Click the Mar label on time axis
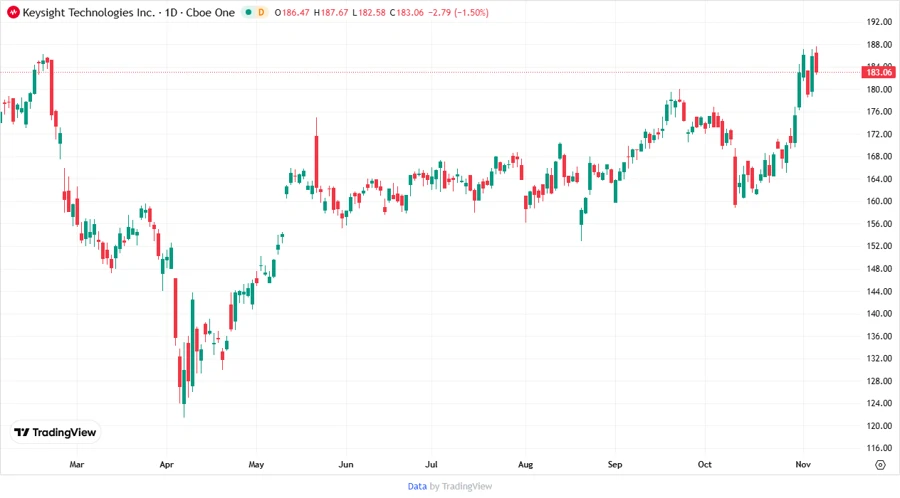Screen dimensions: 900x498 [x=76, y=464]
